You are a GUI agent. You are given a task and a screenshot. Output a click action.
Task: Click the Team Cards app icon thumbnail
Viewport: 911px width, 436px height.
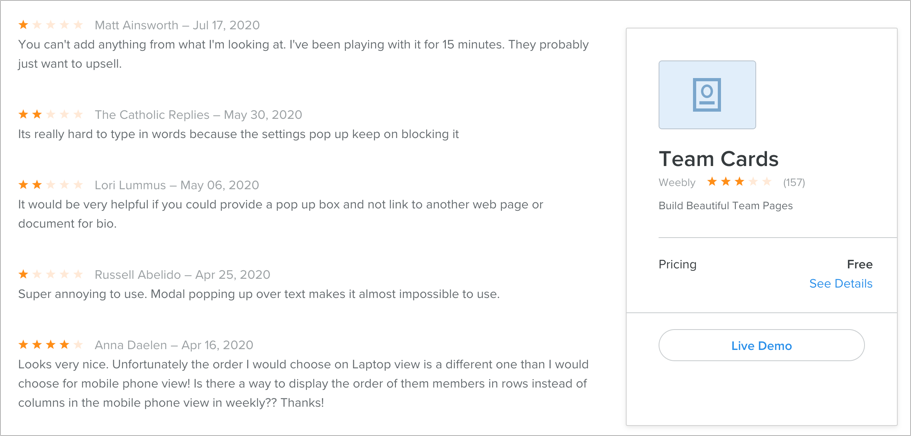(x=707, y=95)
